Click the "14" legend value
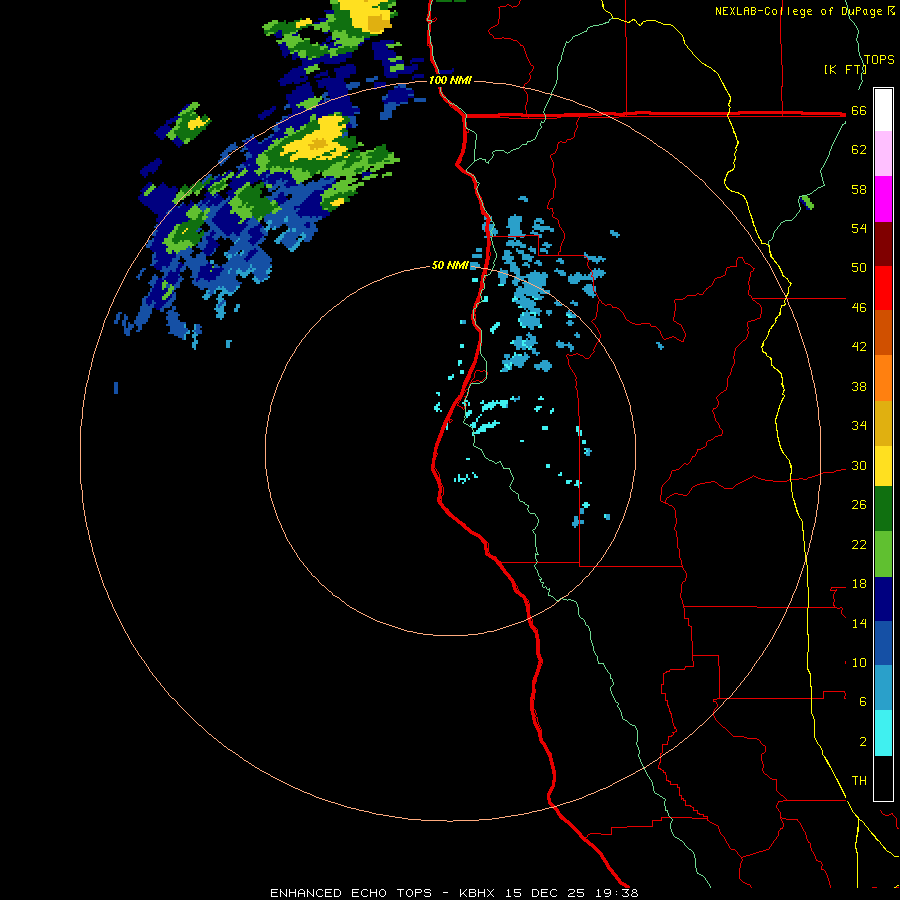 (859, 623)
